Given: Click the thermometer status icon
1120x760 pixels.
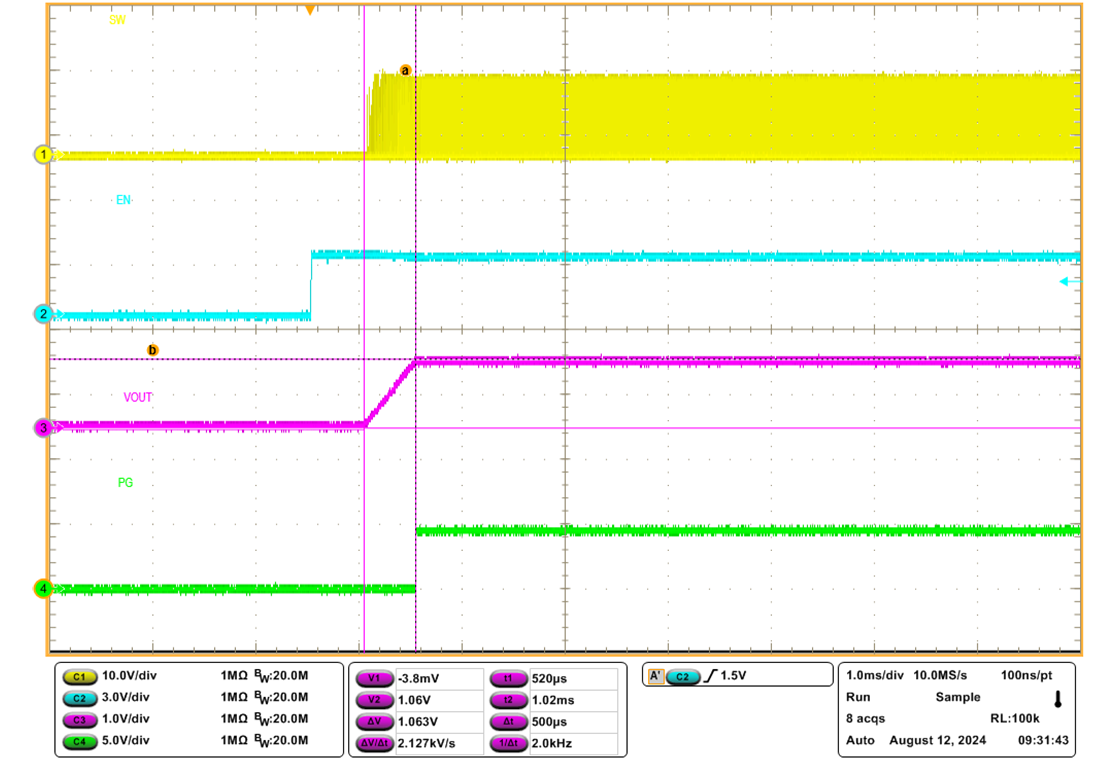Looking at the screenshot, I should click(1057, 697).
